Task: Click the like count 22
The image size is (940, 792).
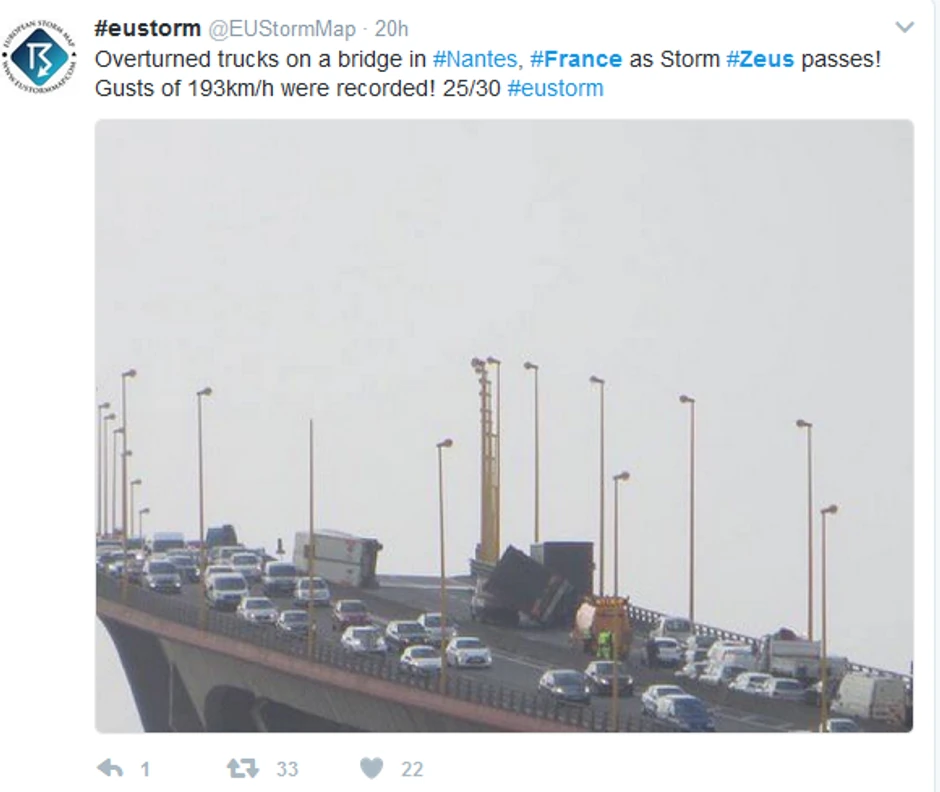Action: point(412,769)
